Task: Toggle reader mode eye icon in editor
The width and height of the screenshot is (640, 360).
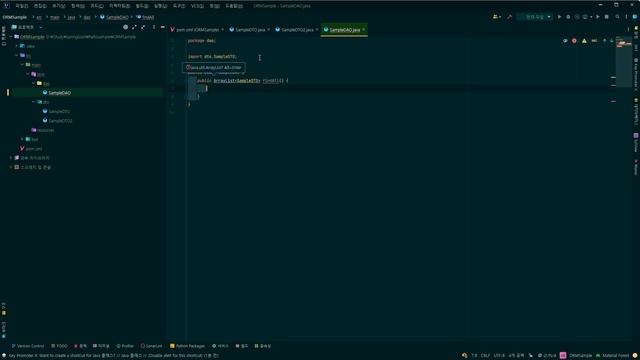Action: [x=565, y=41]
